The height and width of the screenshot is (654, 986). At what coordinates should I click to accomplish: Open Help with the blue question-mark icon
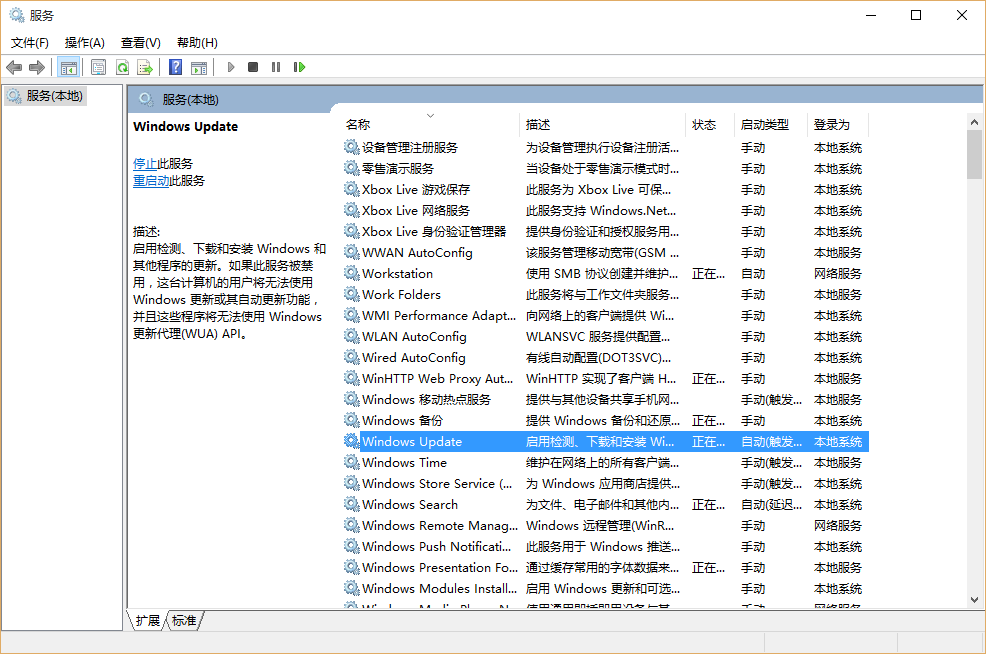coord(175,67)
